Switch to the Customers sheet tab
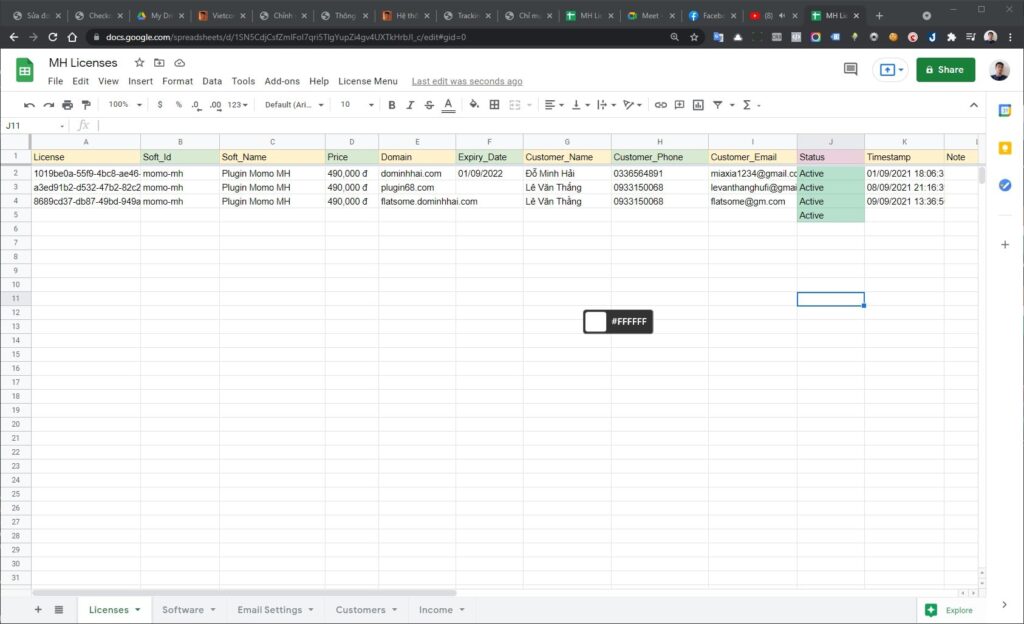The image size is (1024, 624). (x=366, y=609)
